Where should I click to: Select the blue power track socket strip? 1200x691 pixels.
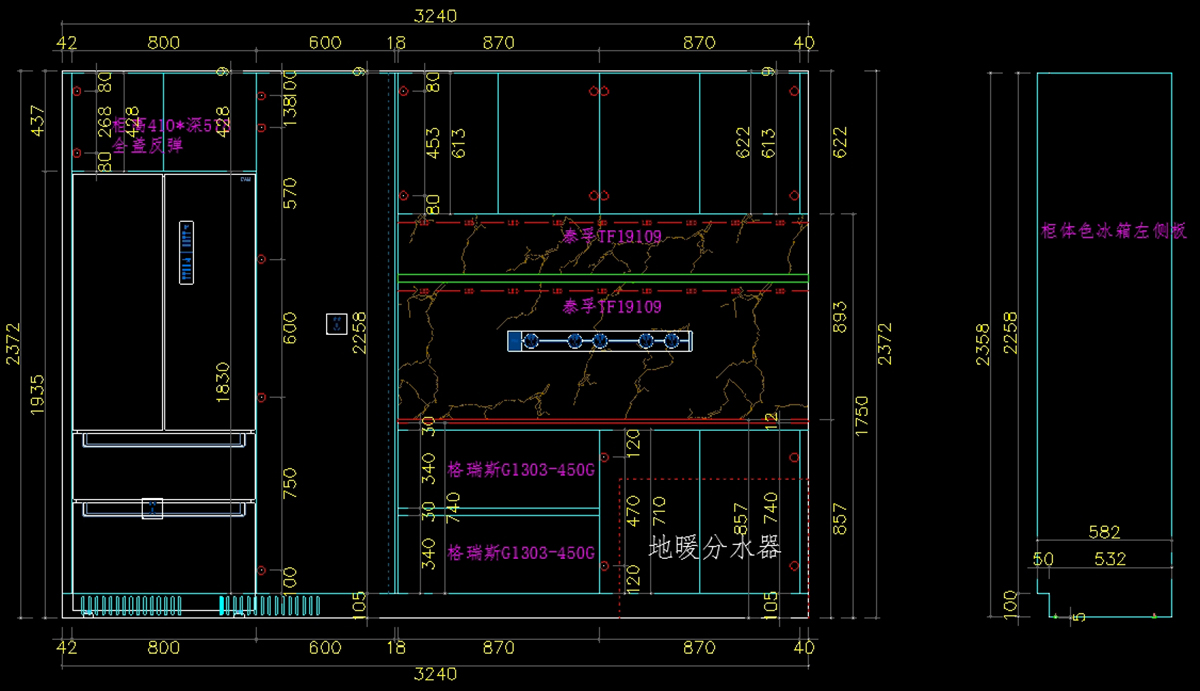pos(600,342)
